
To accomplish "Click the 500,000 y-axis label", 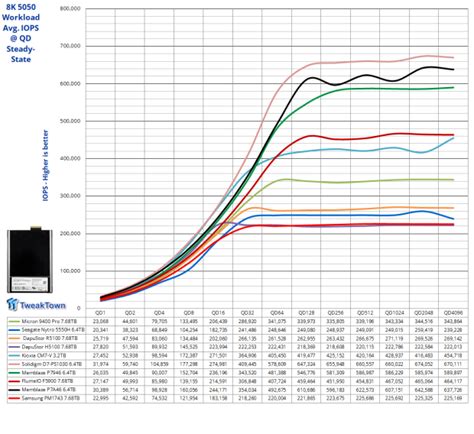I will 70,121.
